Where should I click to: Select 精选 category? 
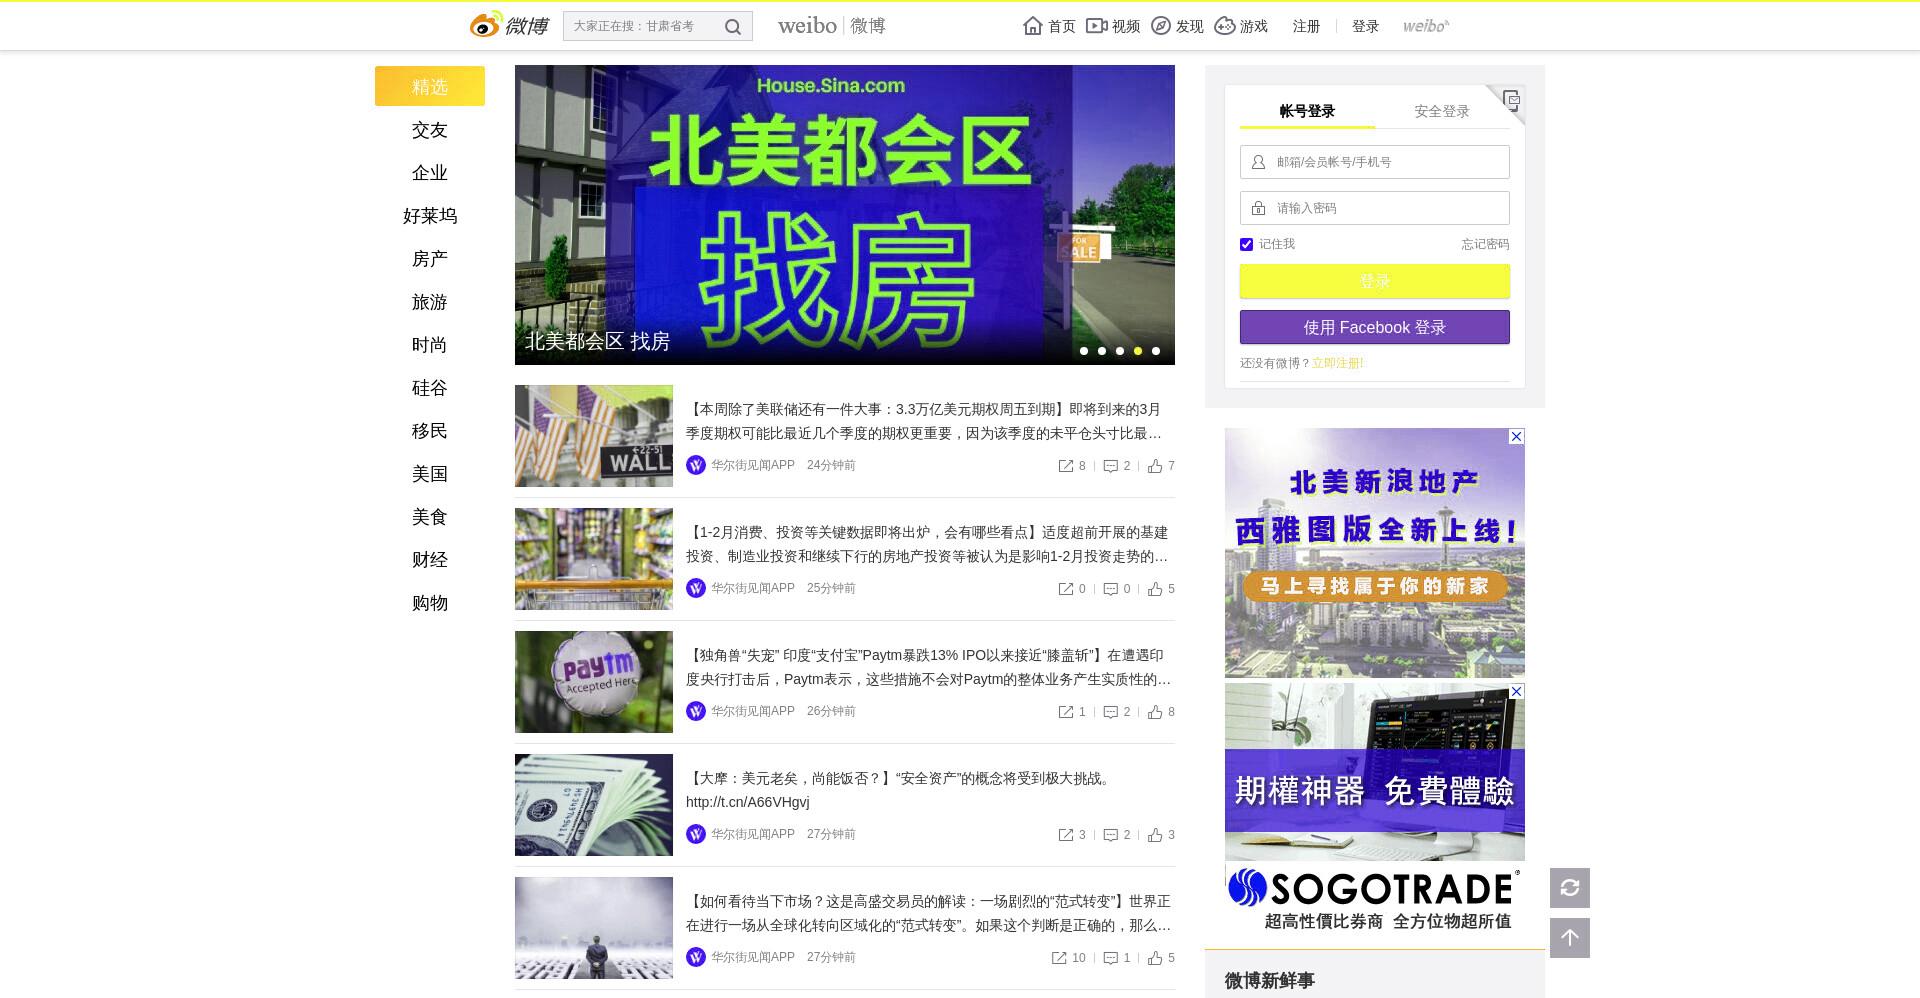(x=430, y=87)
